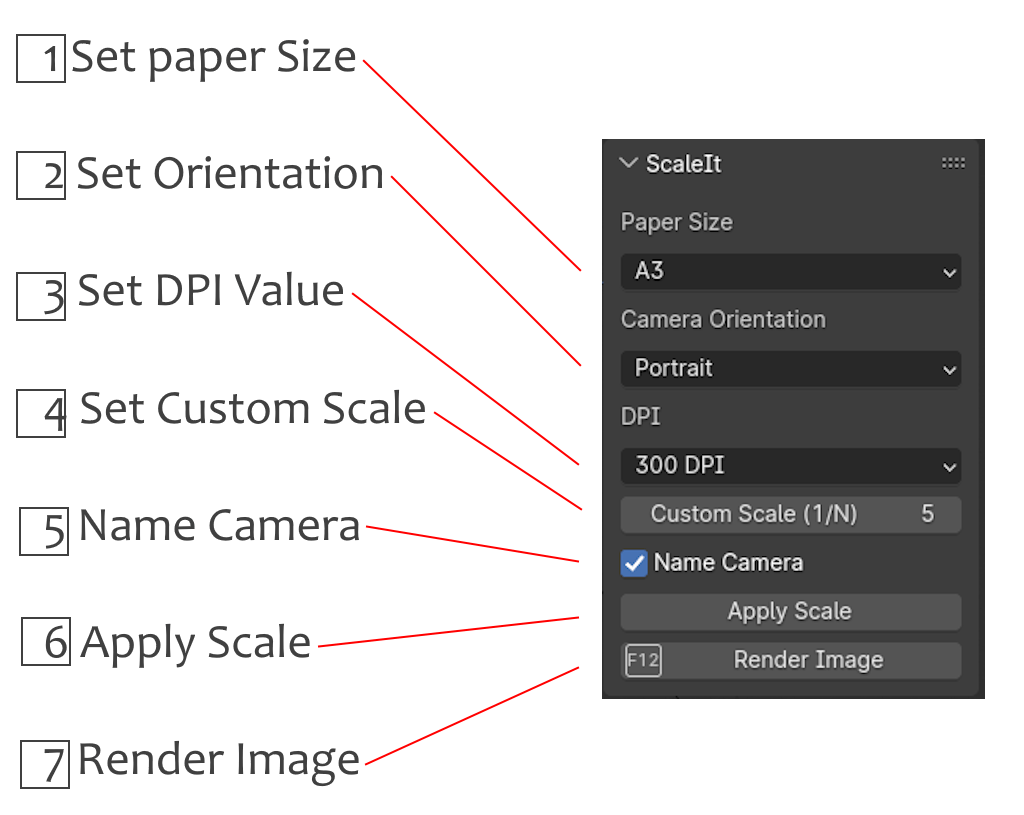Collapse the ScaleIt panel chevron
Viewport: 1024px width, 815px height.
(628, 163)
